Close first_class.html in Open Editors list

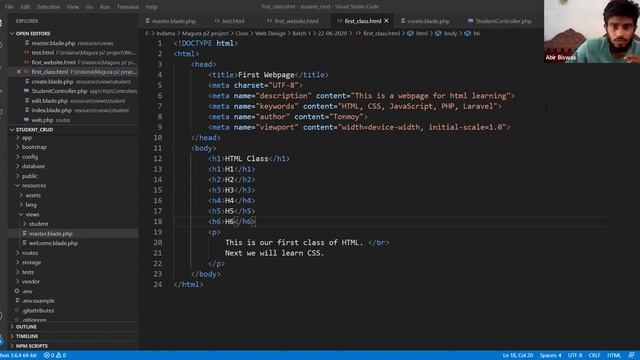pos(19,72)
